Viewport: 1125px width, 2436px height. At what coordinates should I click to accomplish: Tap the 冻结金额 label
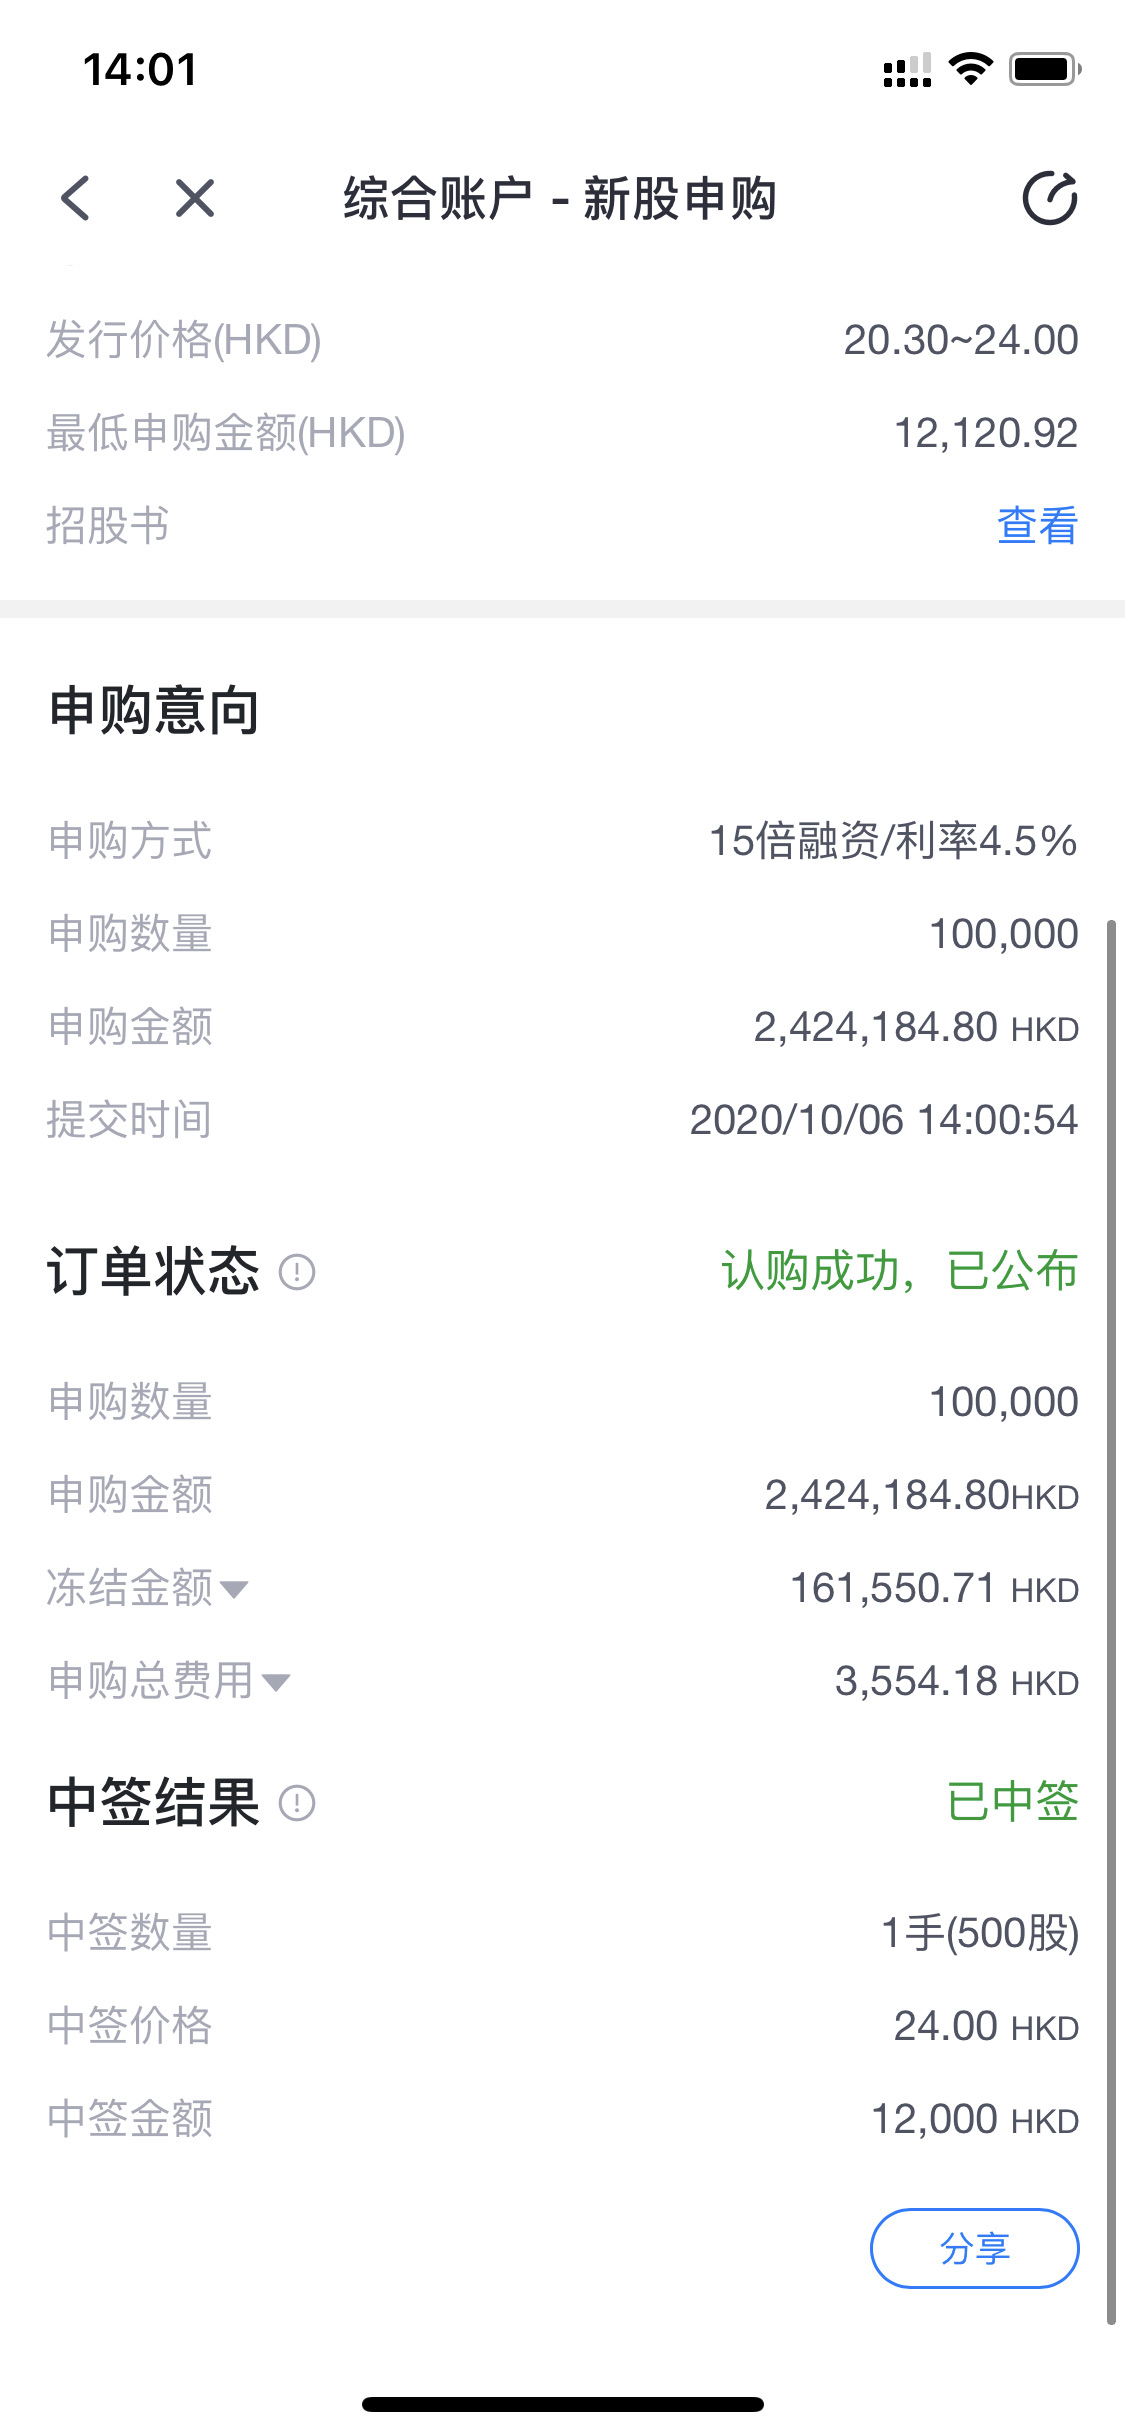pos(130,1588)
